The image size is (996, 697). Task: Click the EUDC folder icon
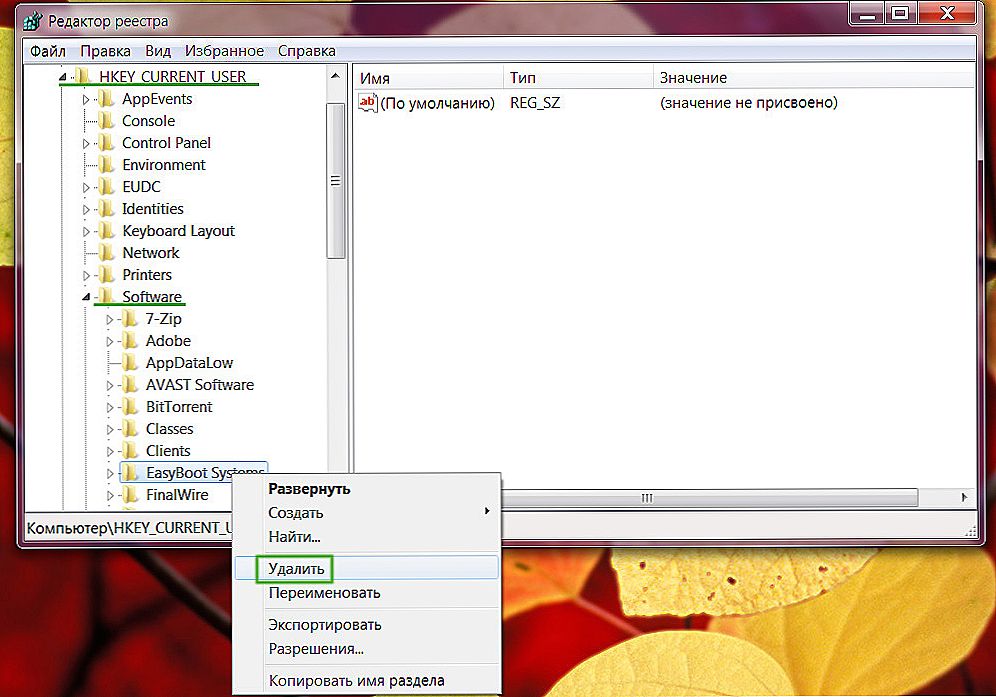pyautogui.click(x=107, y=187)
